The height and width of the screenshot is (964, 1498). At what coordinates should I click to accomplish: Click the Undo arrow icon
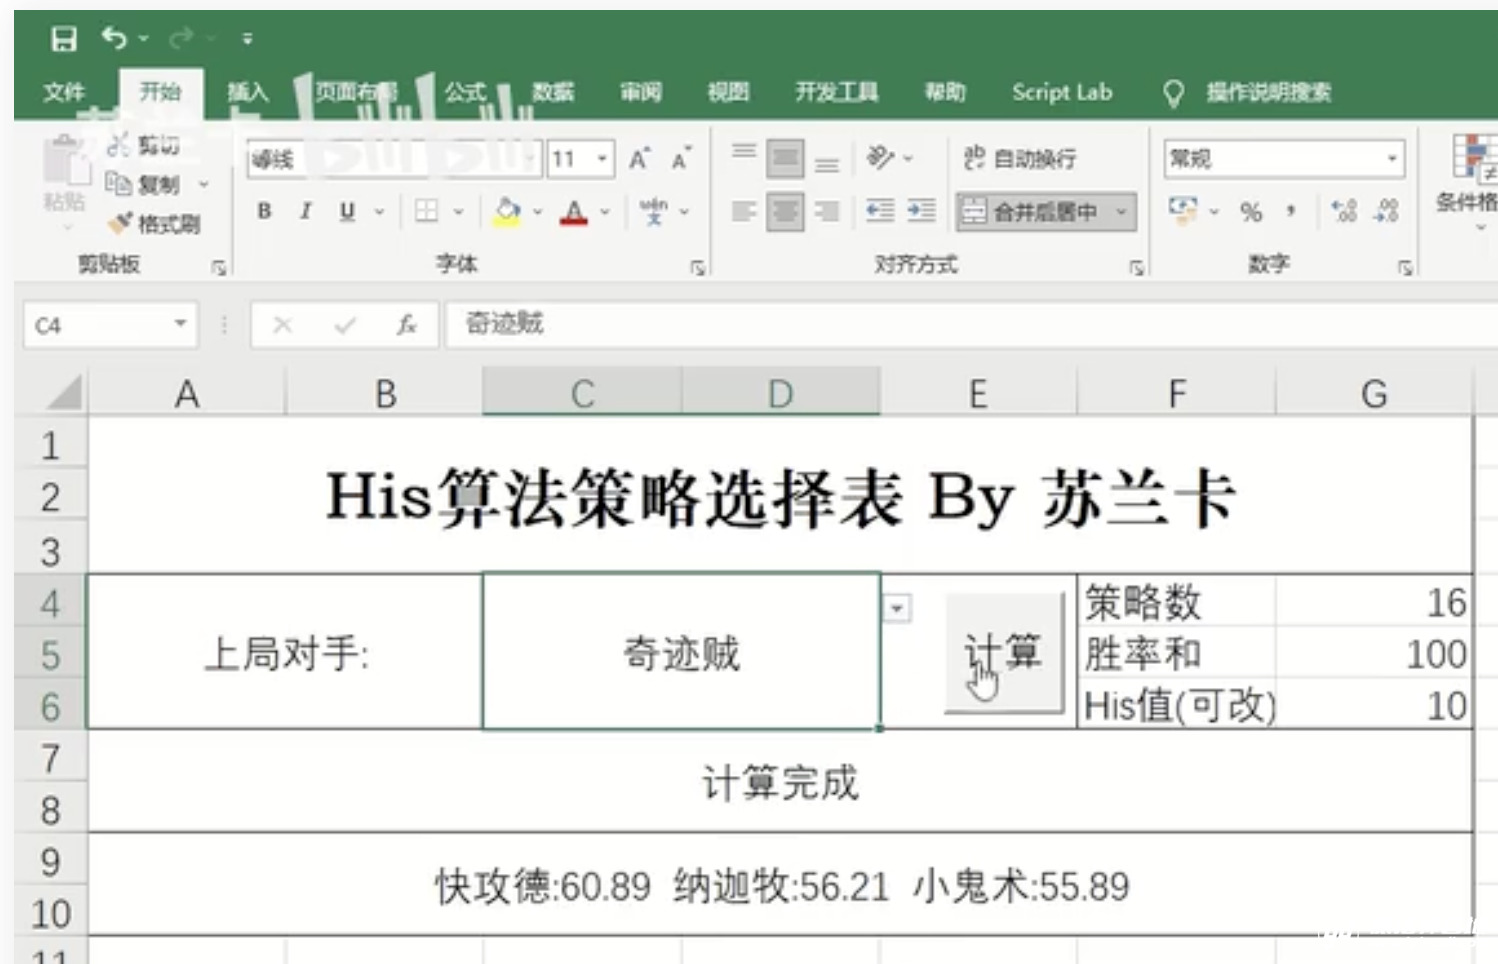tap(114, 38)
